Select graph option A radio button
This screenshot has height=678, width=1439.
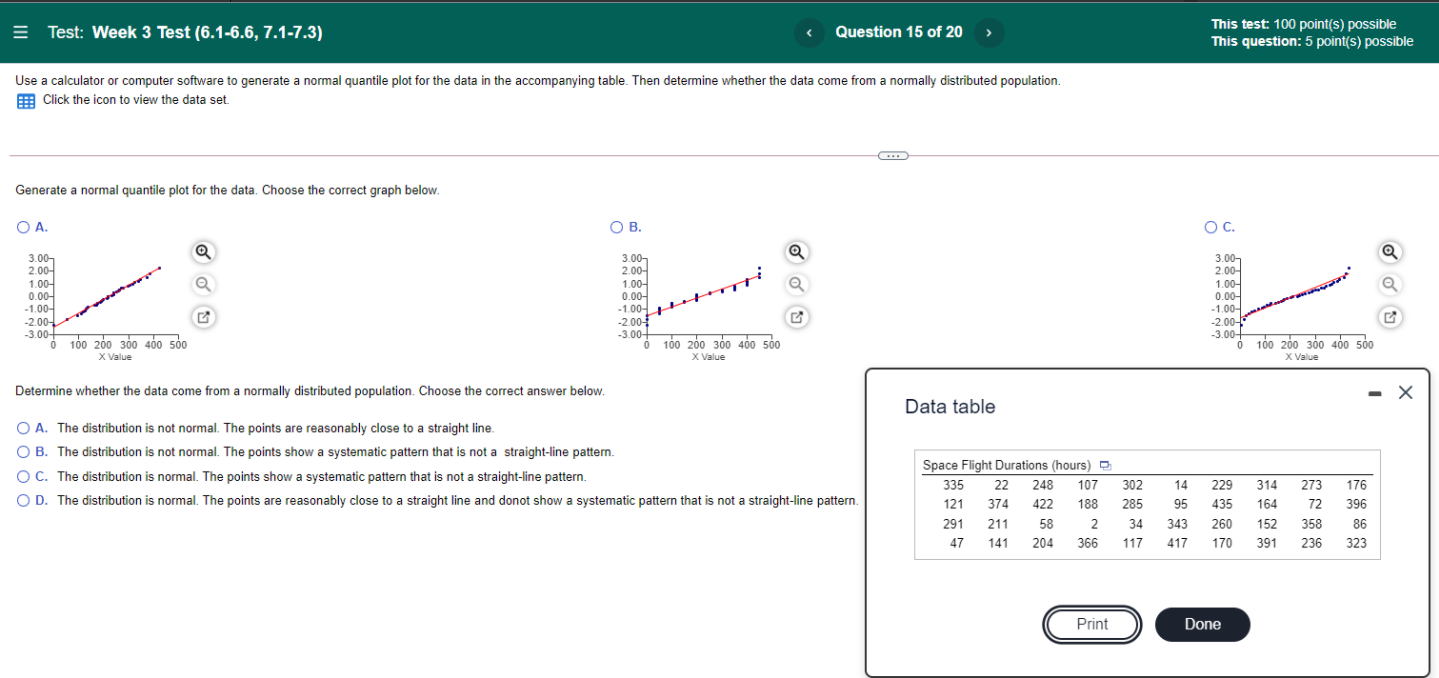pyautogui.click(x=22, y=227)
